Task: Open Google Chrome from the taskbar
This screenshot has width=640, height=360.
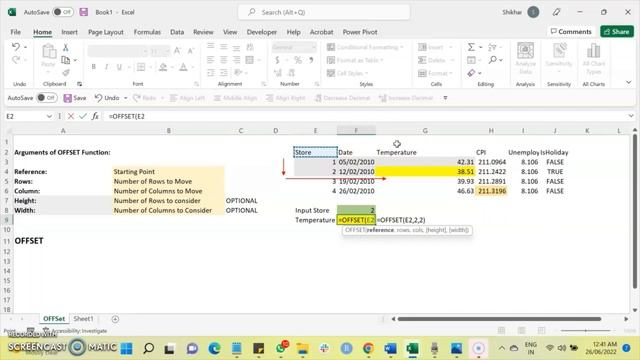Action: [368, 348]
